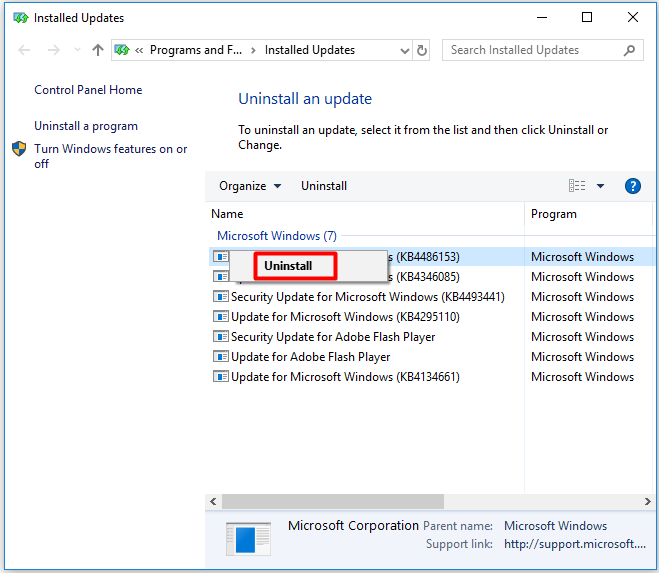Open Turn Windows features on or off
Screen dimensions: 659x573
point(111,156)
